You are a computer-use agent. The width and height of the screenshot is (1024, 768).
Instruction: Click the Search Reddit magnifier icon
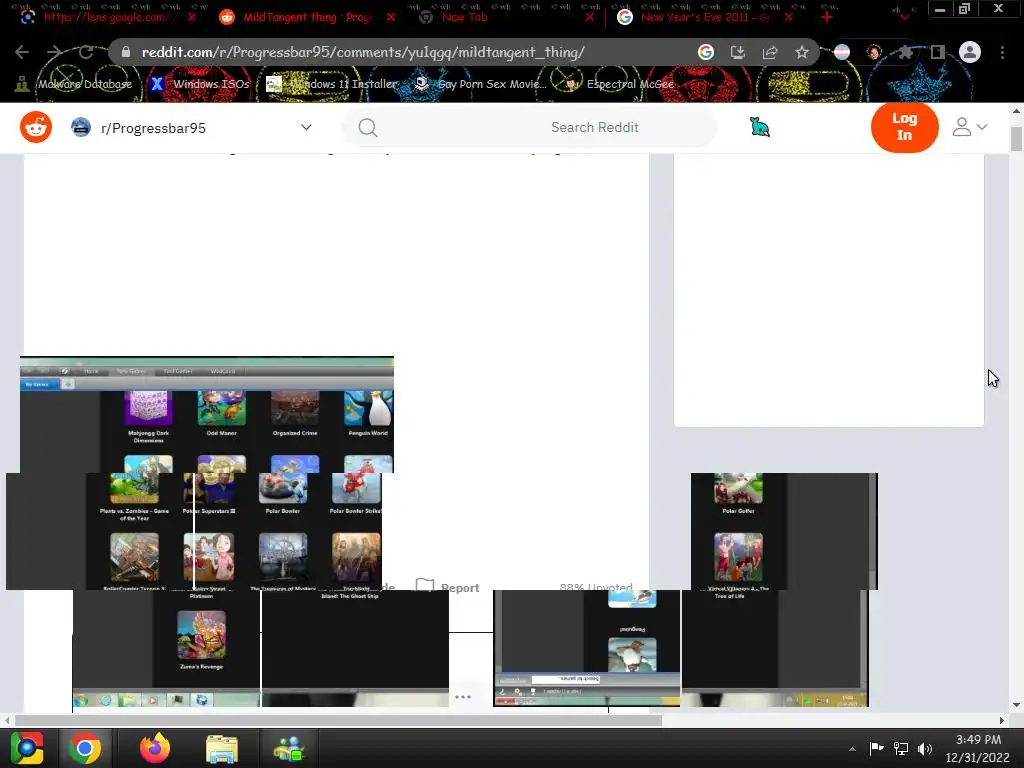368,127
